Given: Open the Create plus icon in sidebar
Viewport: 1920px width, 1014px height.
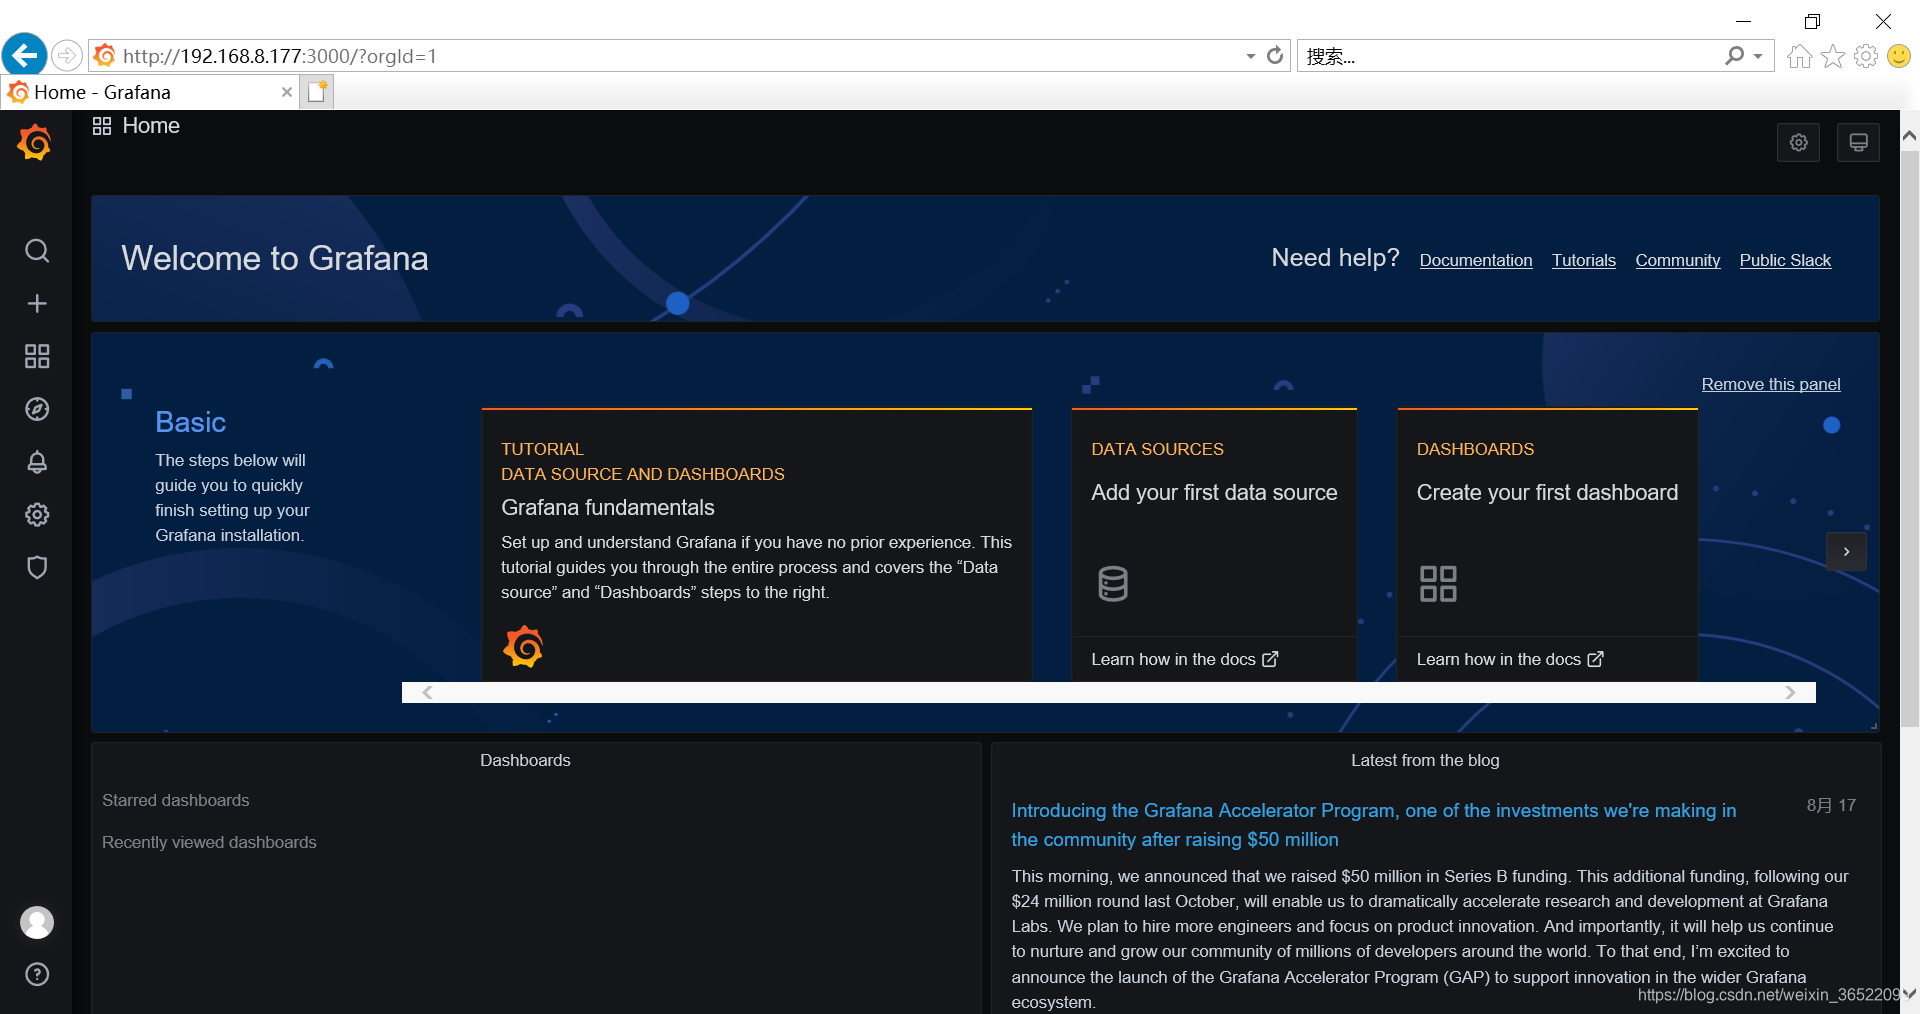Looking at the screenshot, I should (x=37, y=303).
